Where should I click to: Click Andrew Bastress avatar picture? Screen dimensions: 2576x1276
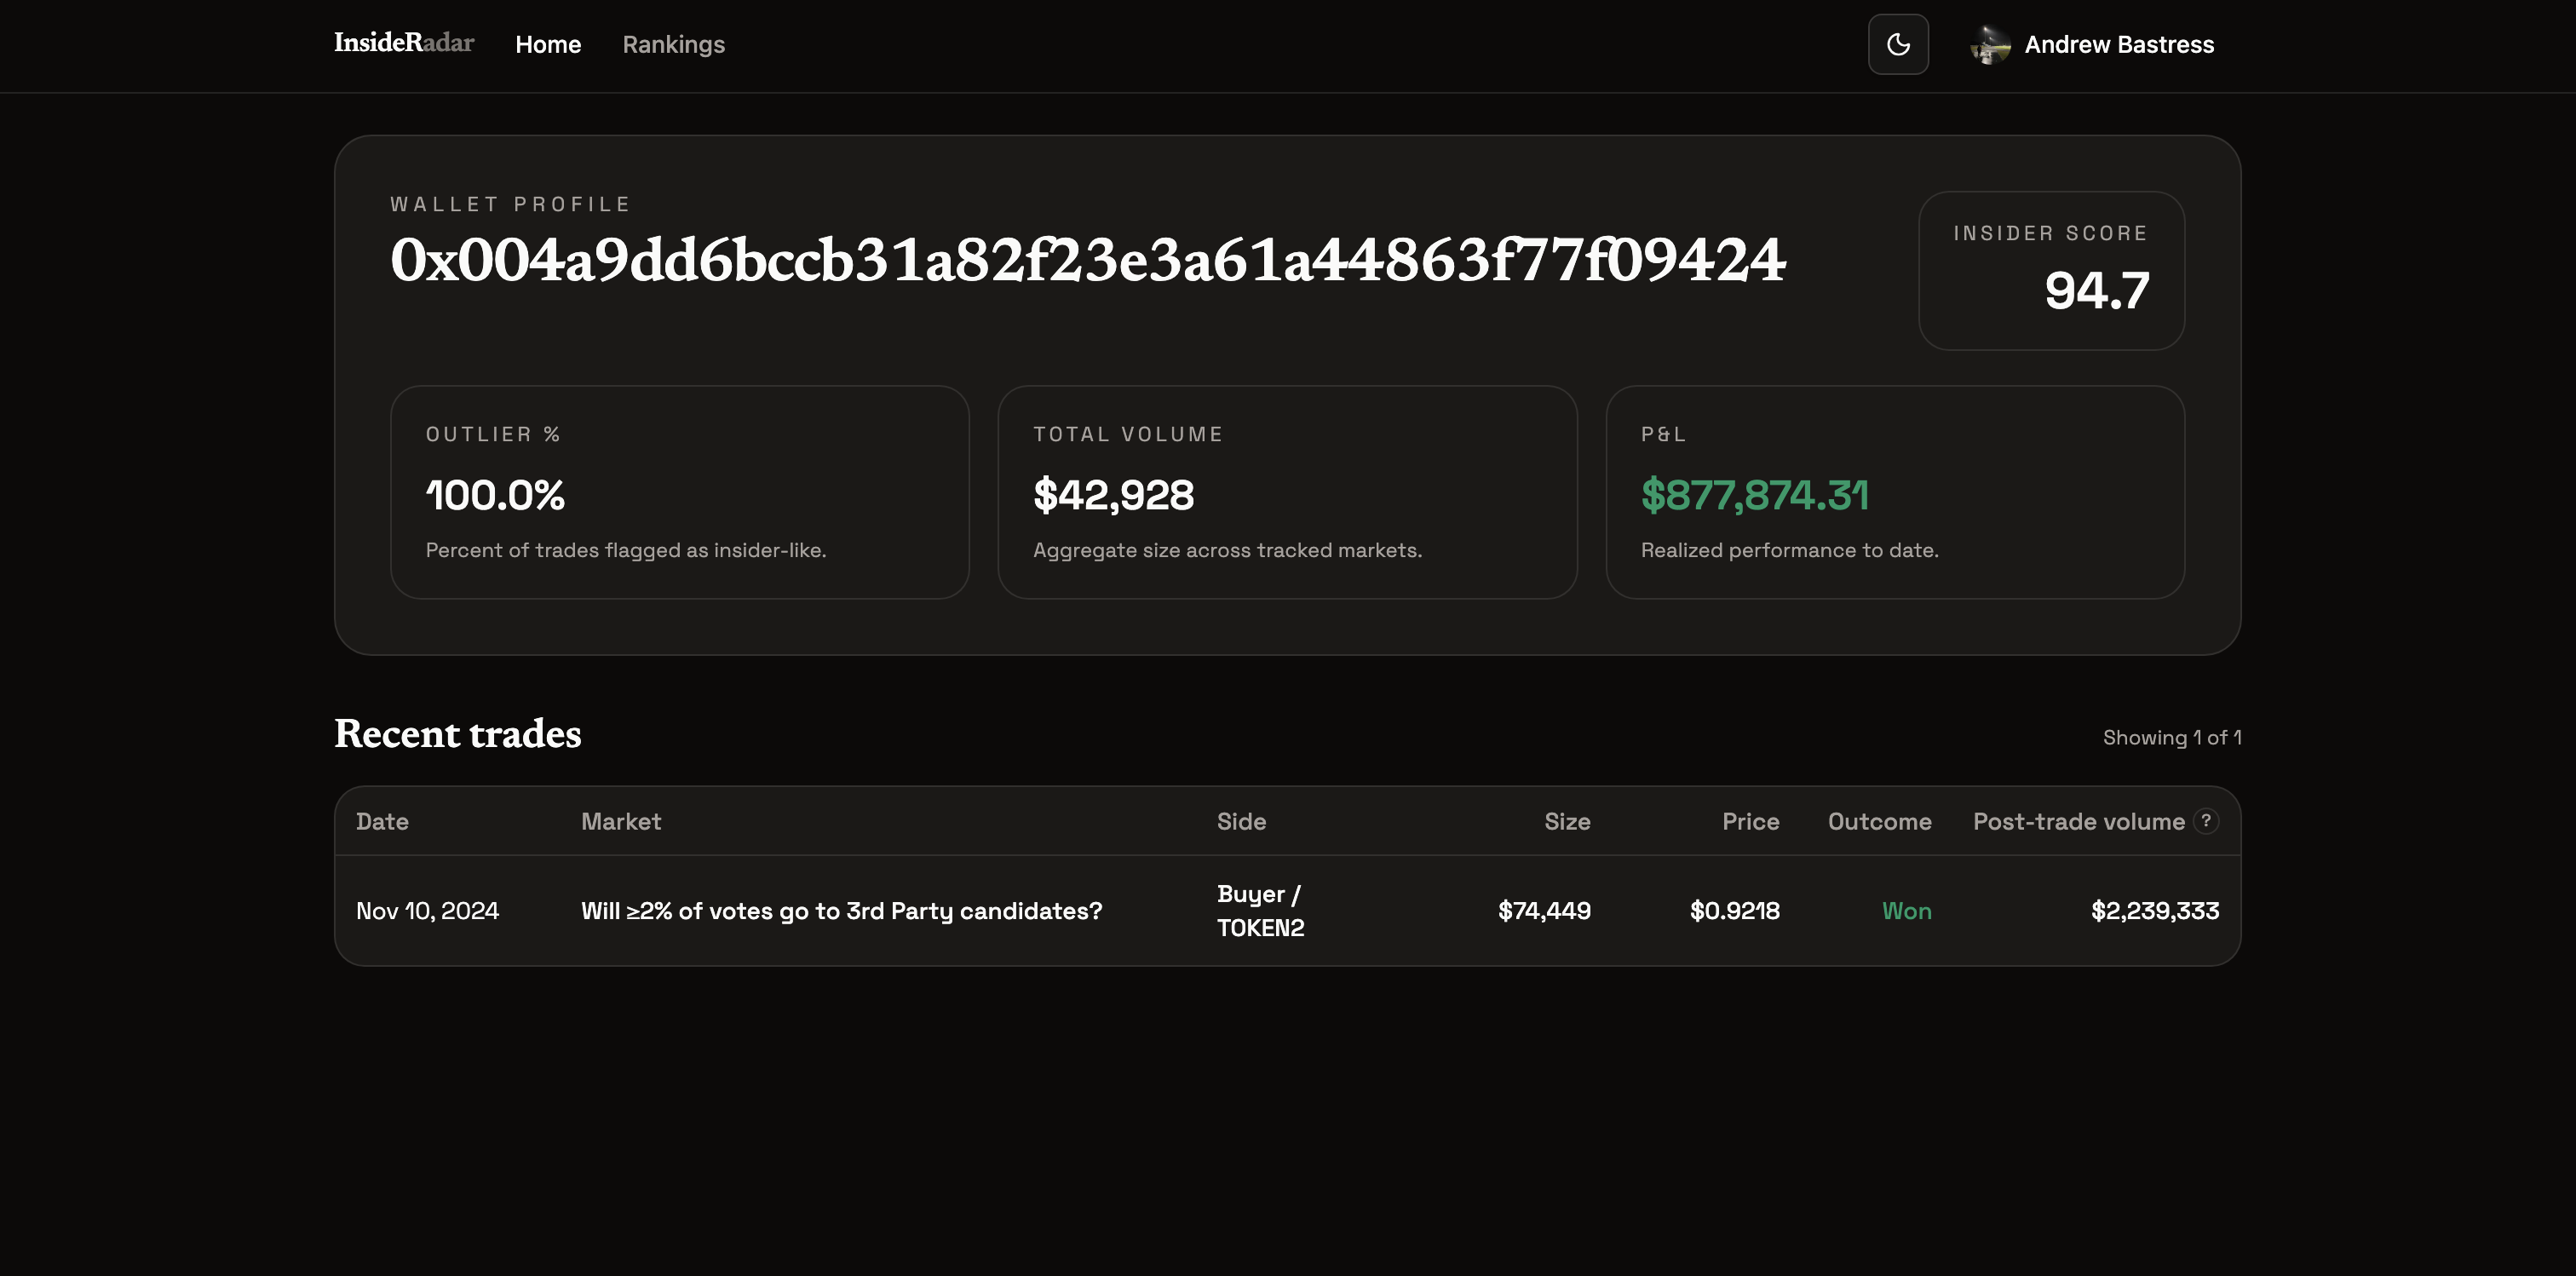coord(1989,44)
